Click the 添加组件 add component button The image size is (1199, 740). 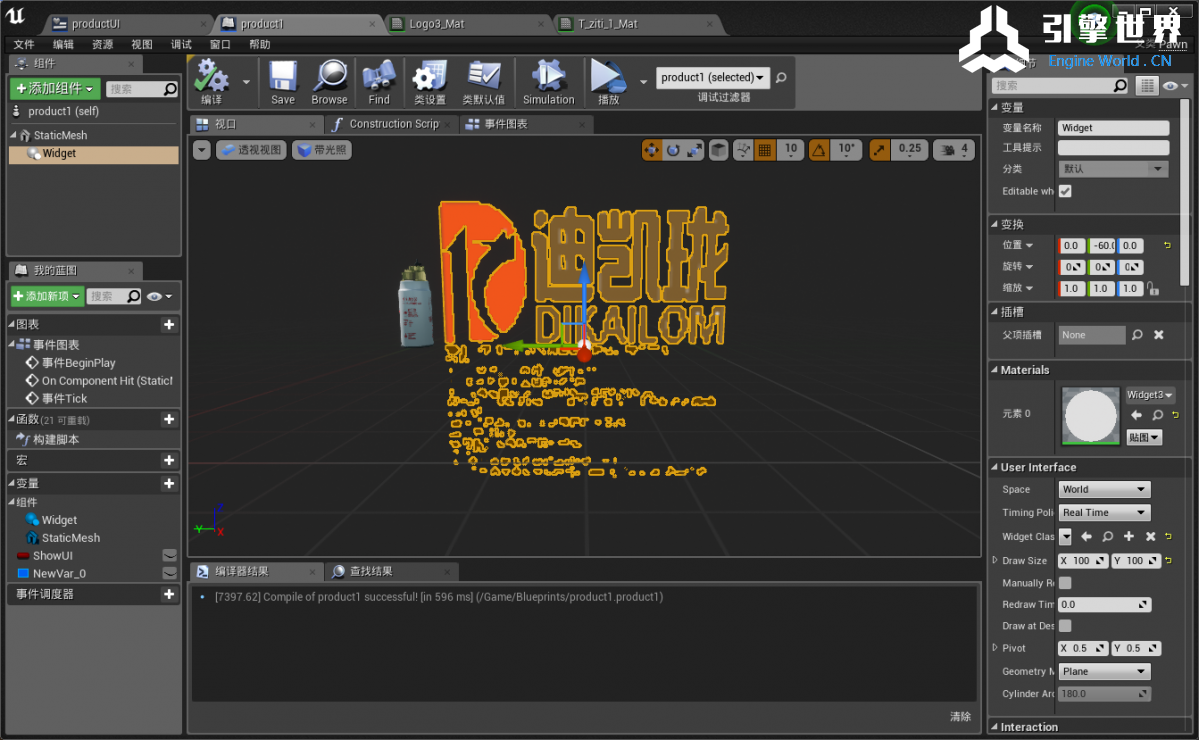pos(55,89)
